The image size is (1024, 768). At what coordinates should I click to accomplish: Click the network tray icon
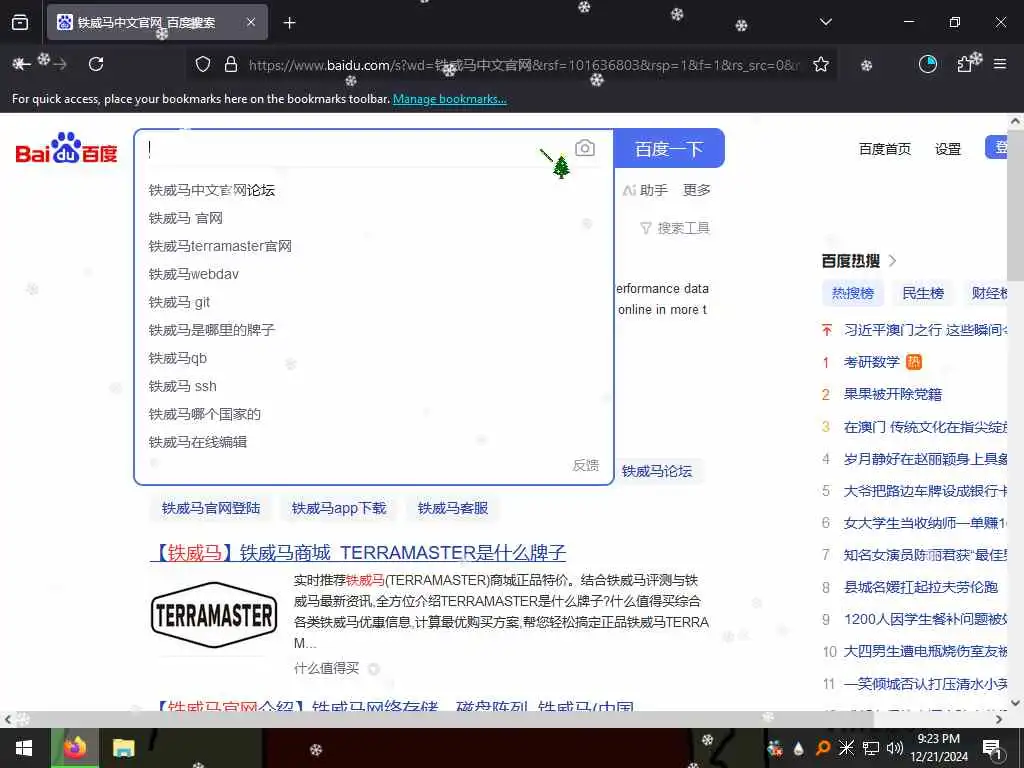click(x=871, y=748)
